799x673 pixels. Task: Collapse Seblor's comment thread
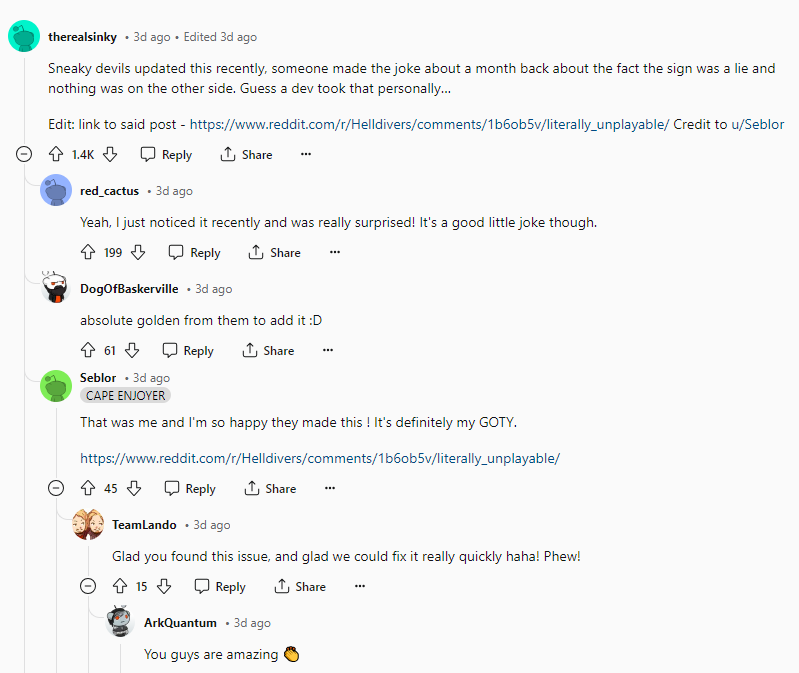[57, 488]
